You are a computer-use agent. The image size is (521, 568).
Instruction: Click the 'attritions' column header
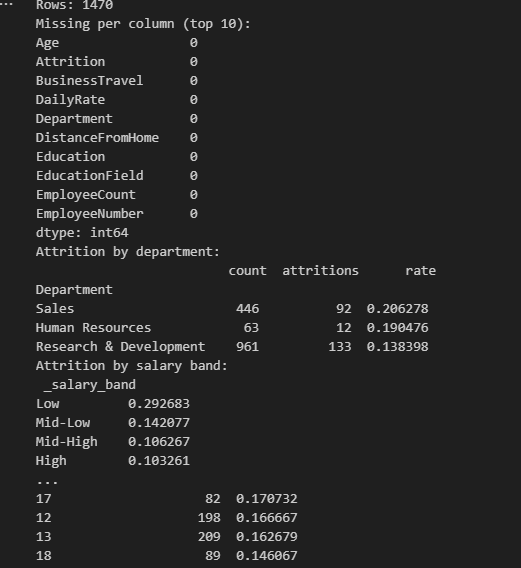point(320,271)
